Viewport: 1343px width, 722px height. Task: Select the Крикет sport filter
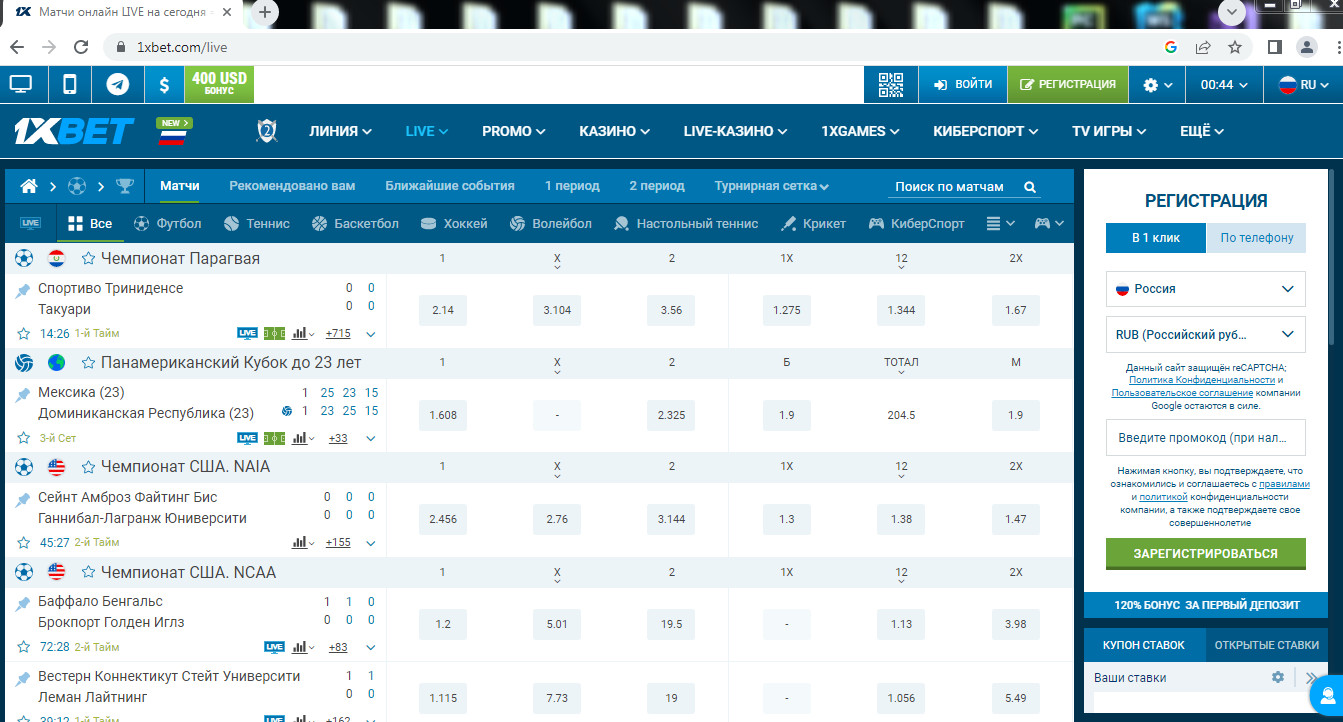pos(813,224)
